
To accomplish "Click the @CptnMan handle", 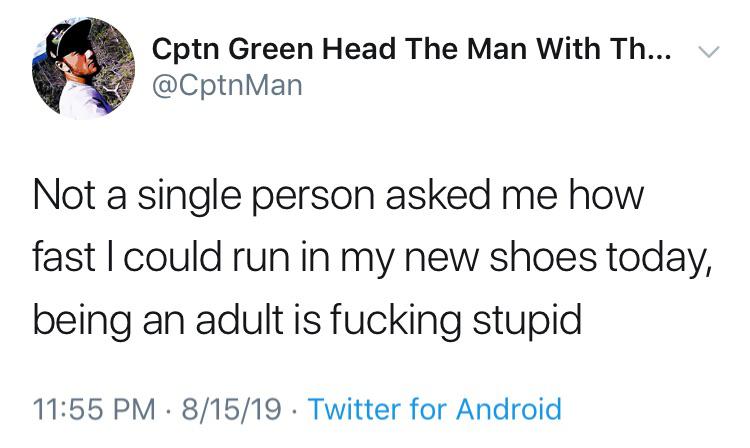I will pyautogui.click(x=225, y=87).
